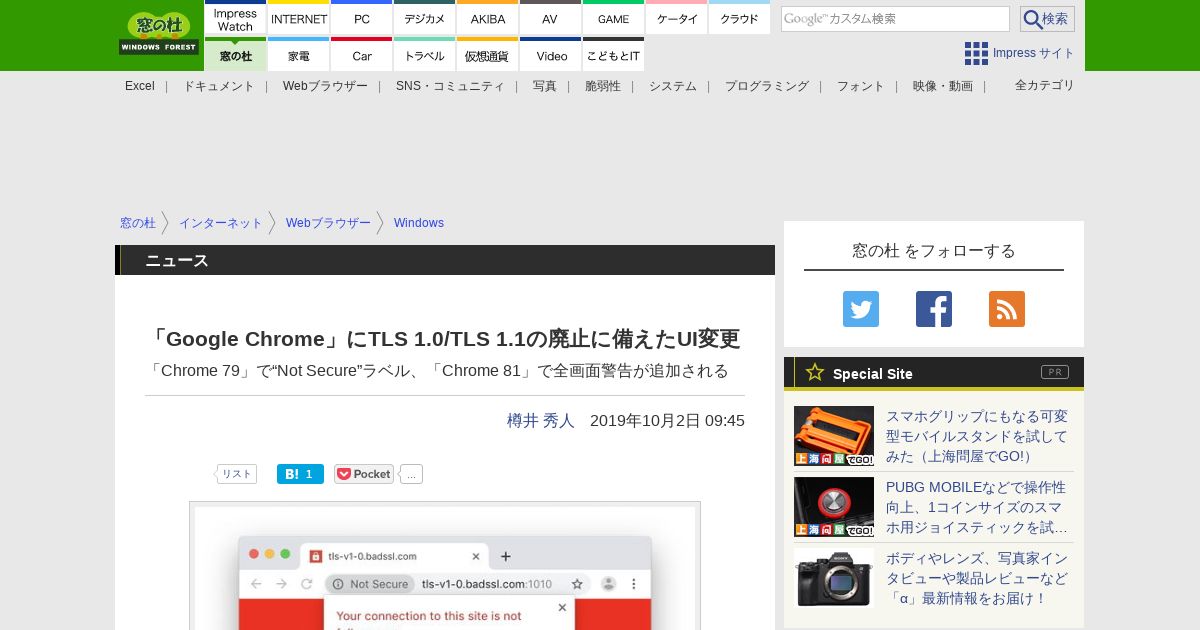Click the Sony α camera thumbnail
The height and width of the screenshot is (630, 1200).
(834, 578)
